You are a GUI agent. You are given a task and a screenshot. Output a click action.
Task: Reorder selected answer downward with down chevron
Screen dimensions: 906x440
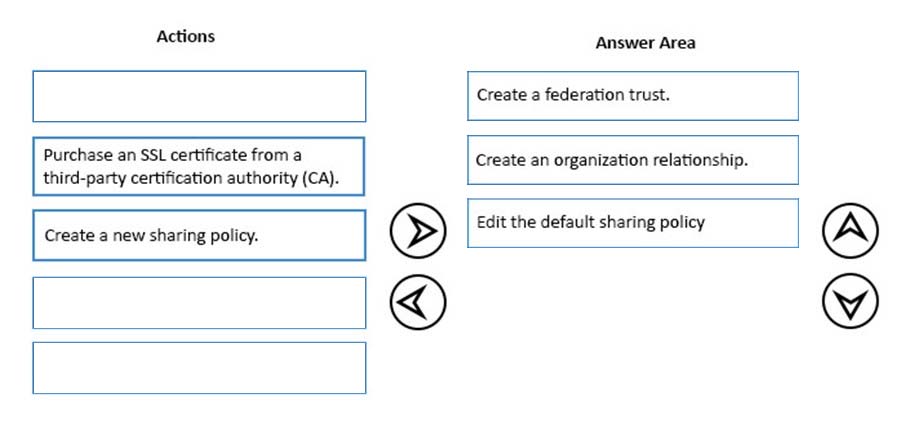pyautogui.click(x=850, y=301)
